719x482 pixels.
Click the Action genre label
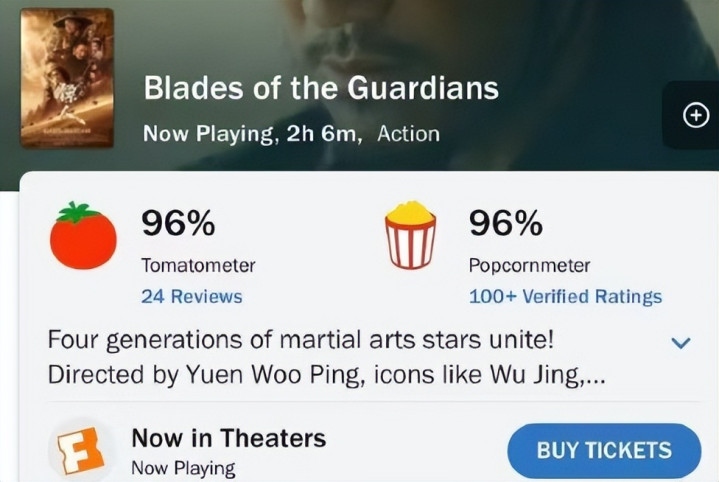(408, 133)
